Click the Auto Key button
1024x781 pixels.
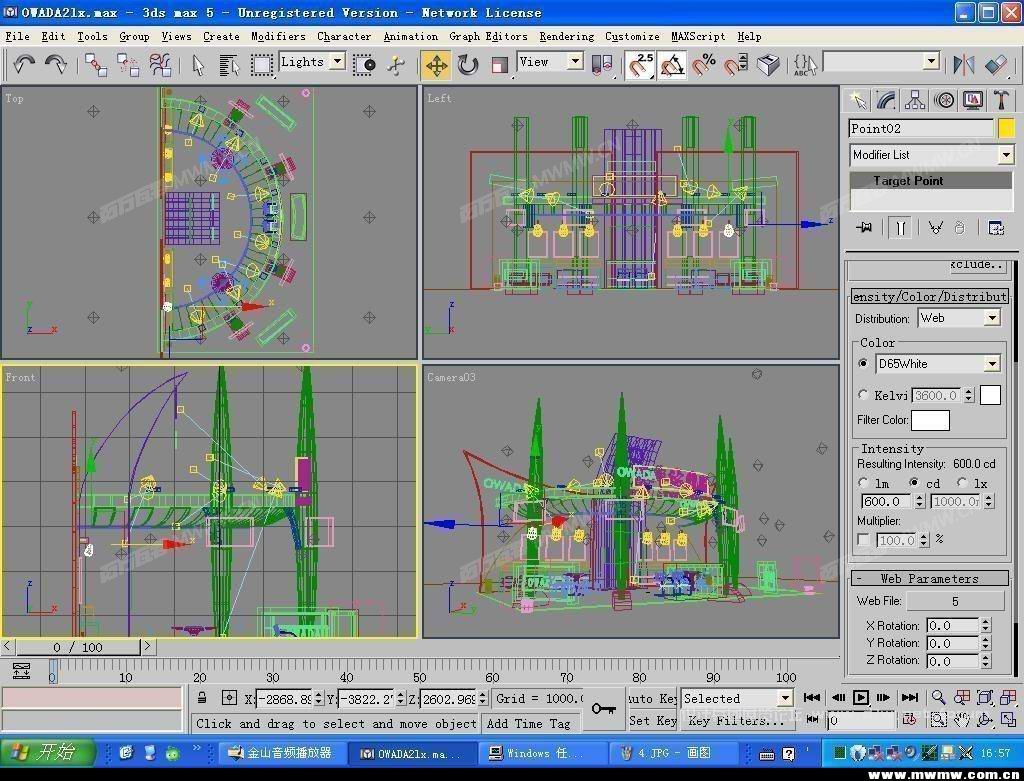(x=652, y=698)
